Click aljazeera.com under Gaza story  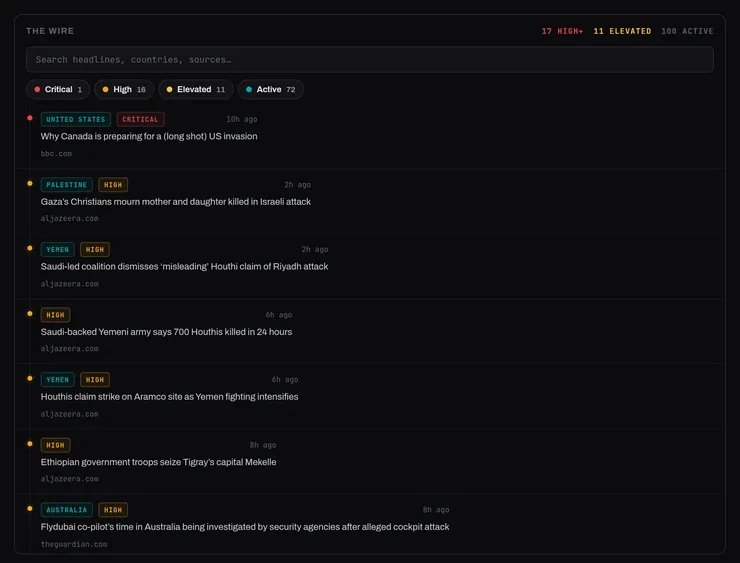69,218
